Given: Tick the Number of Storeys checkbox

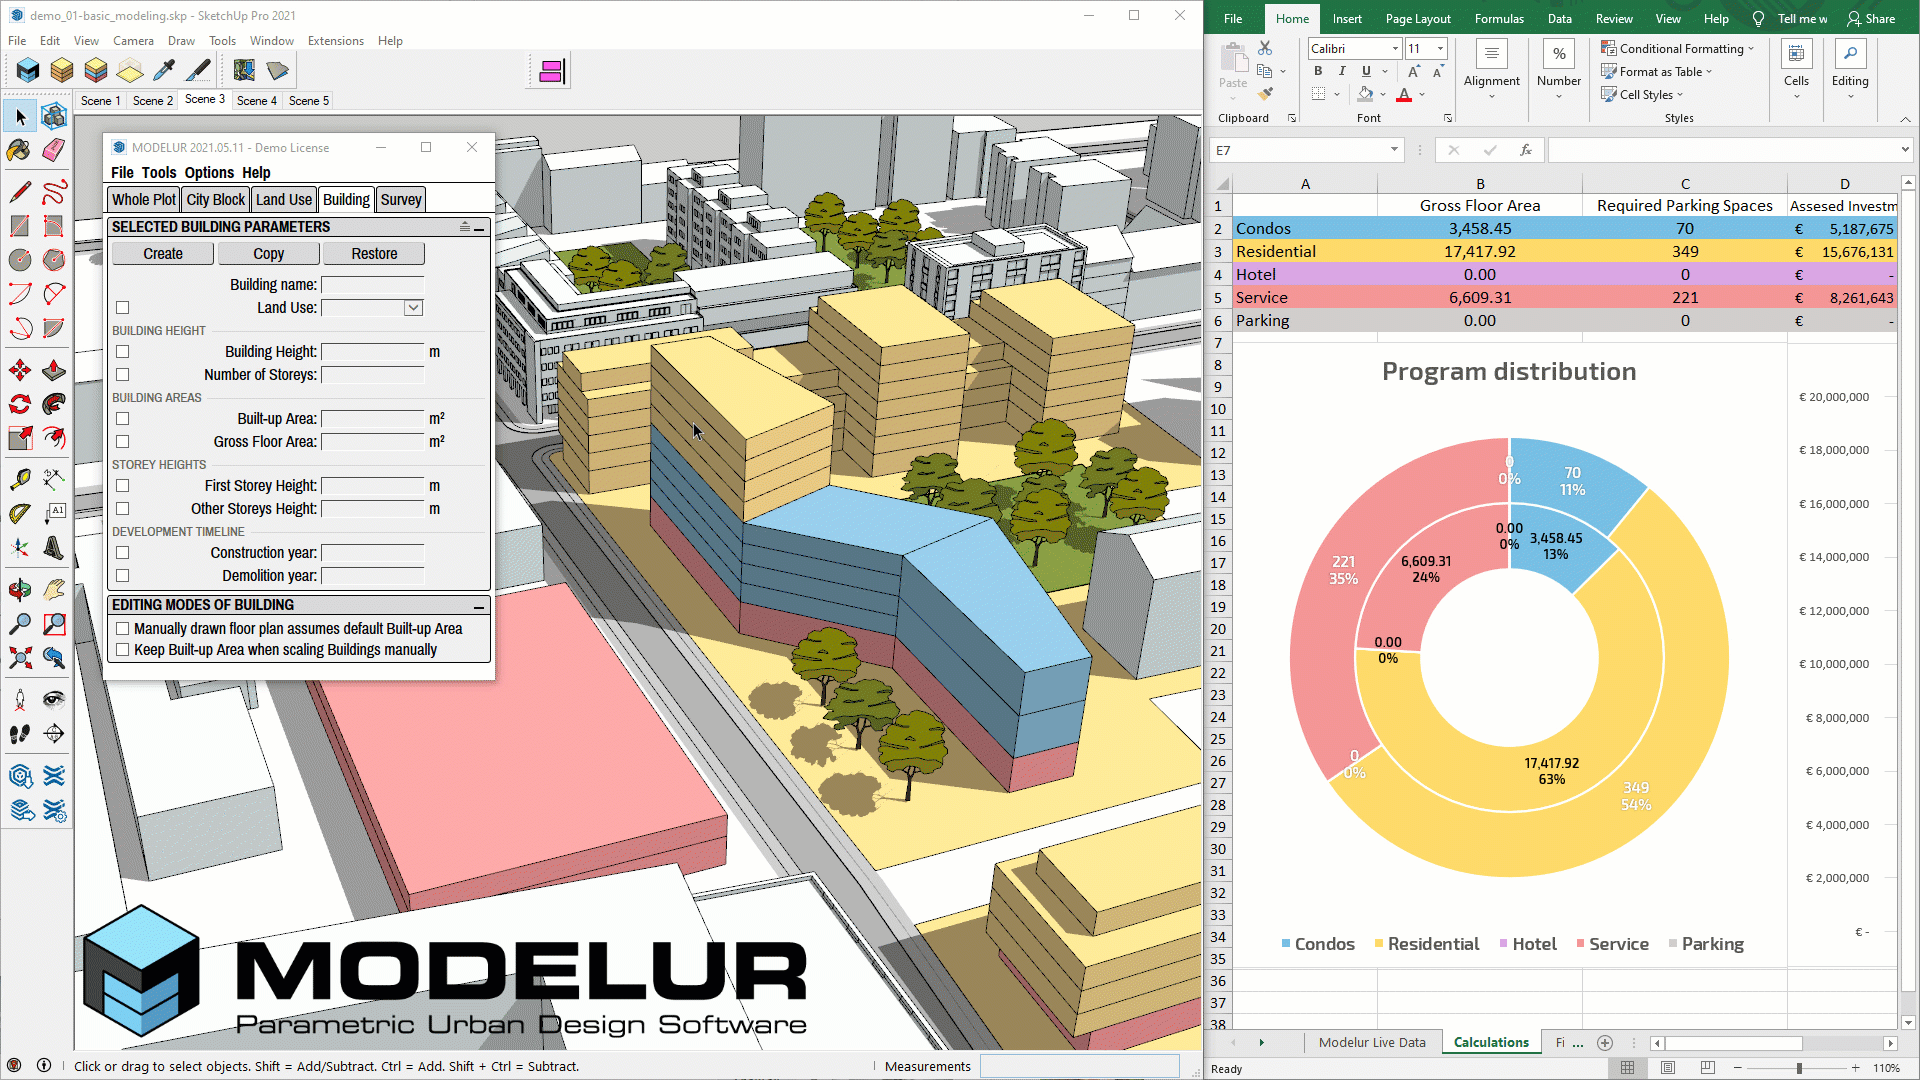Looking at the screenshot, I should pos(123,375).
